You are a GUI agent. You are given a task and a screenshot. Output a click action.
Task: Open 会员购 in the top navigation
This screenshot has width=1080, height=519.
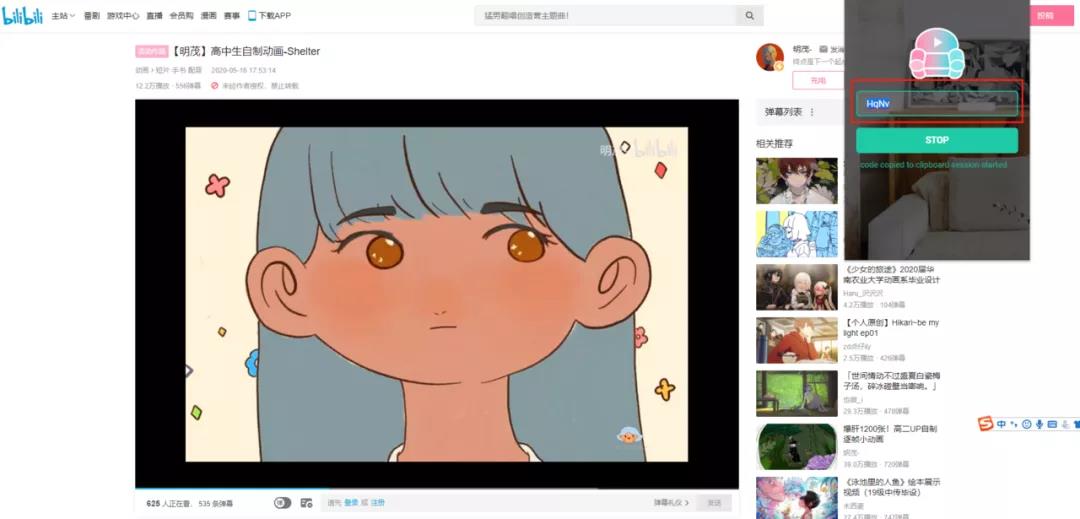(x=181, y=15)
